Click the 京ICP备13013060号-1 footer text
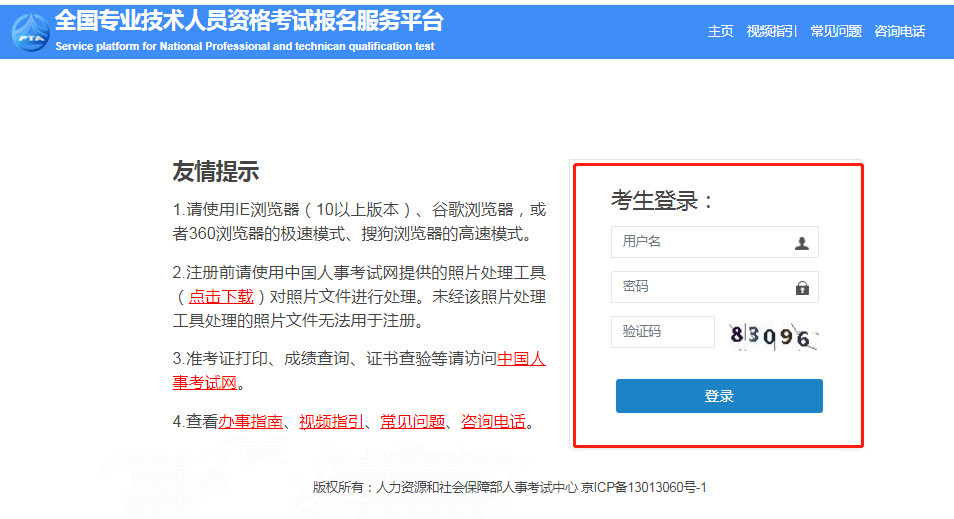This screenshot has width=954, height=519. coord(644,488)
